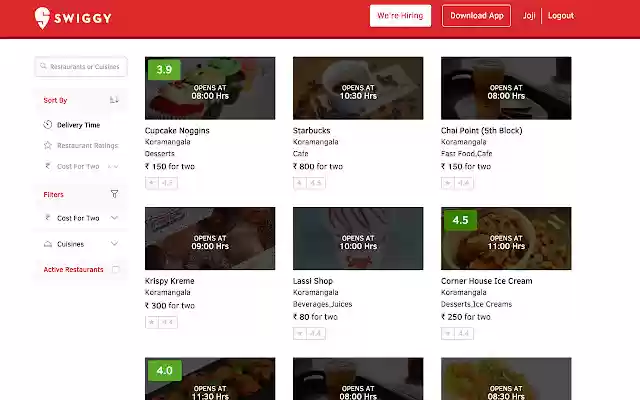Click the 3.9 rating badge on Cupcake Noggins

point(164,70)
